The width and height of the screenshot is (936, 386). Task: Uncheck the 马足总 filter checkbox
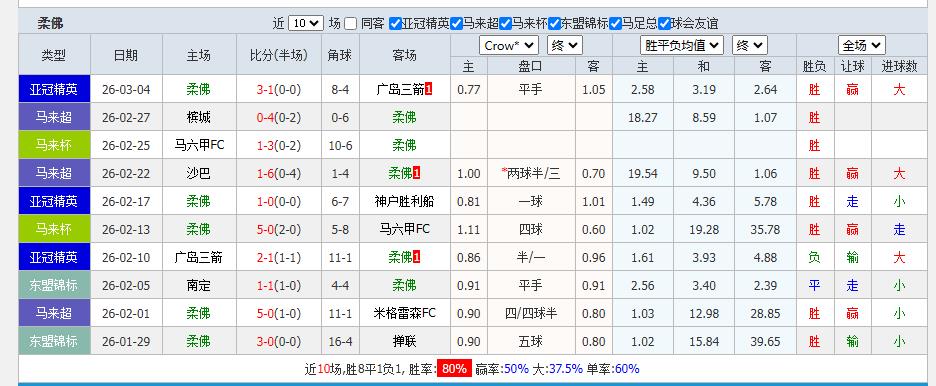point(615,23)
